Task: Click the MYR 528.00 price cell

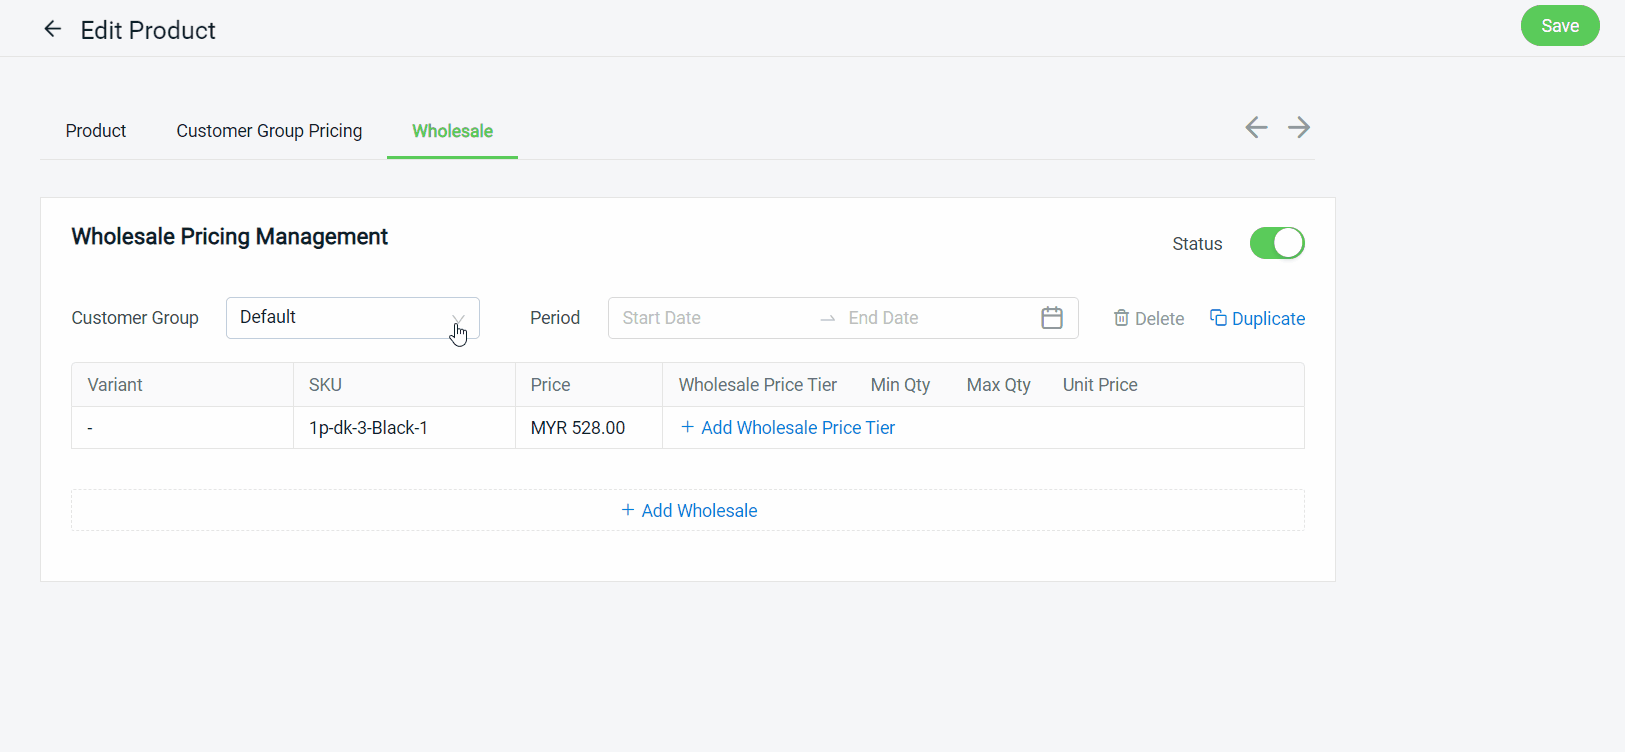Action: [x=578, y=428]
